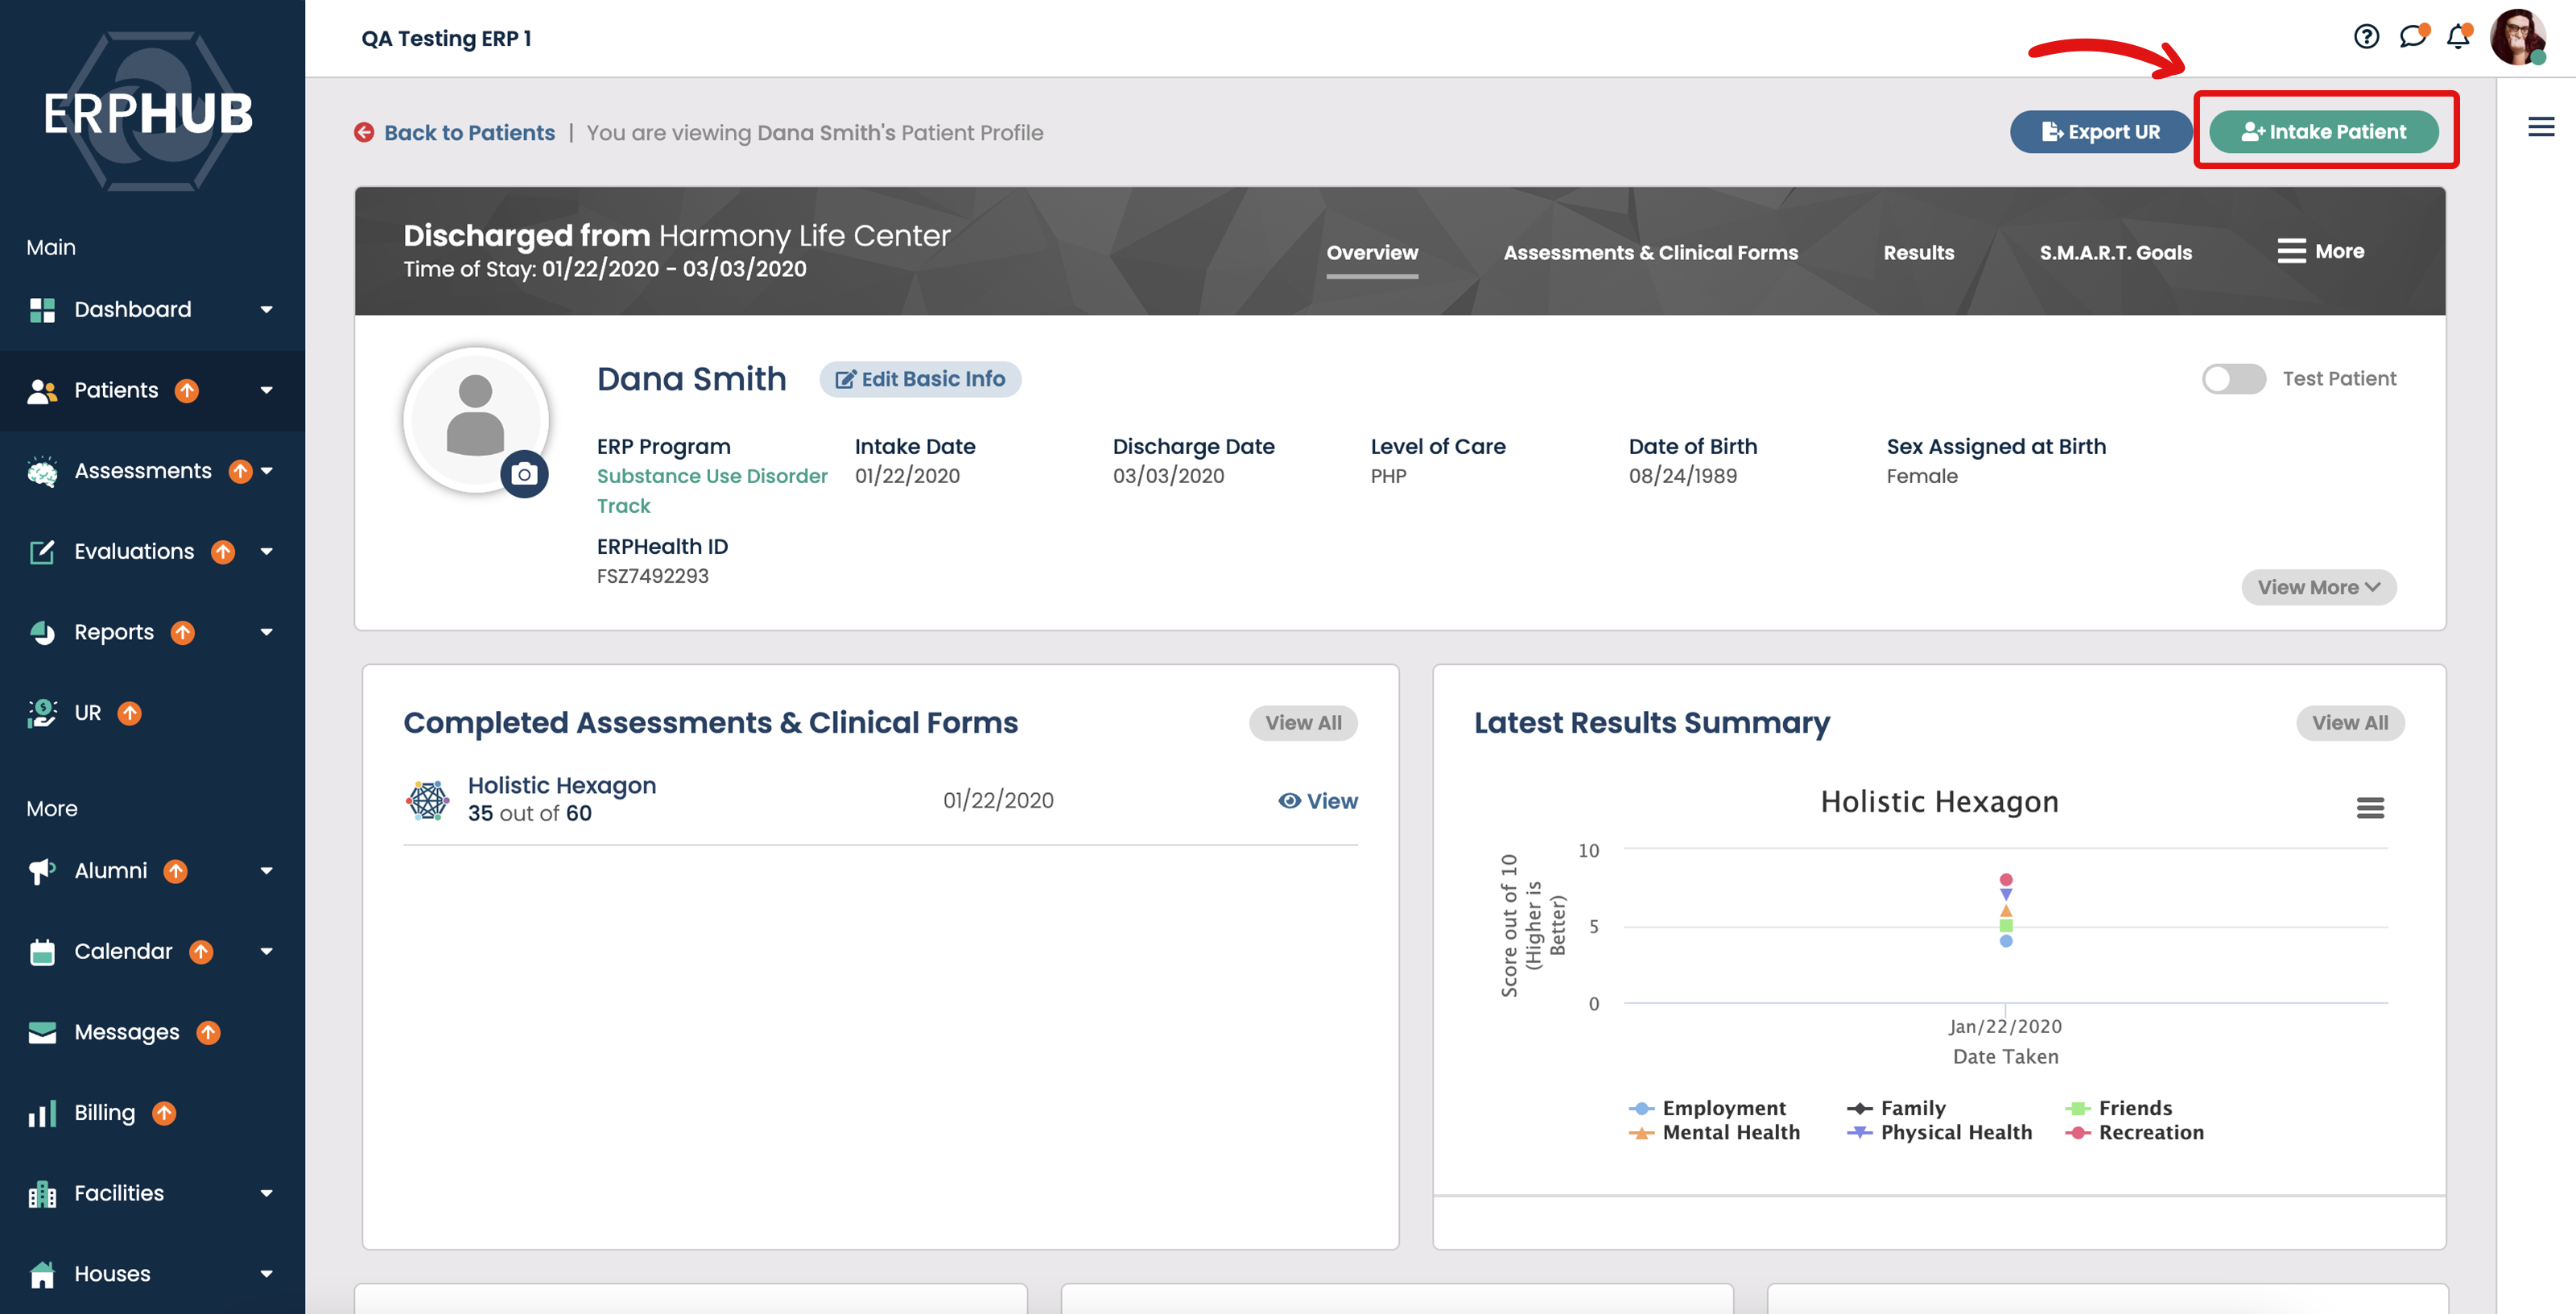Screen dimensions: 2576x1314
Task: Open the chat messages icon in header
Action: click(x=2412, y=37)
